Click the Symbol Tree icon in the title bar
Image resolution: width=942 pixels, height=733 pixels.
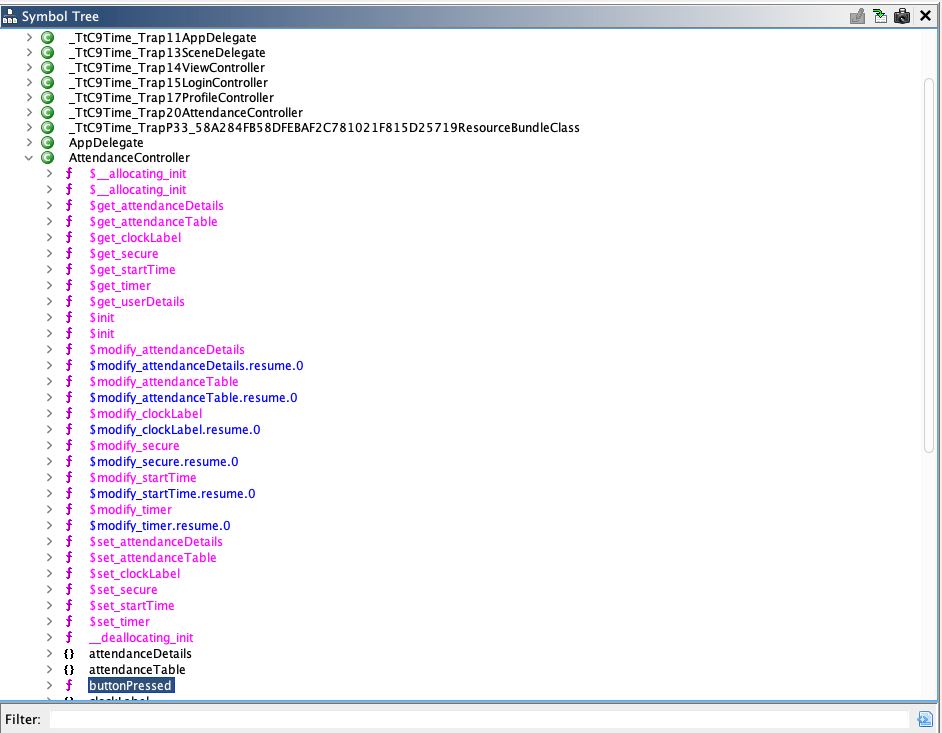click(x=10, y=17)
